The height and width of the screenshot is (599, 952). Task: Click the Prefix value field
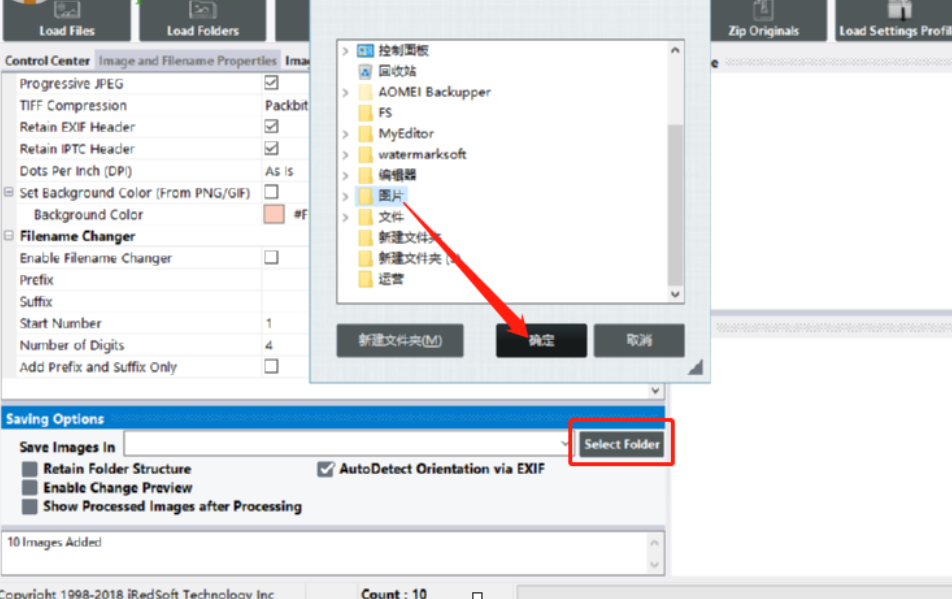point(286,280)
